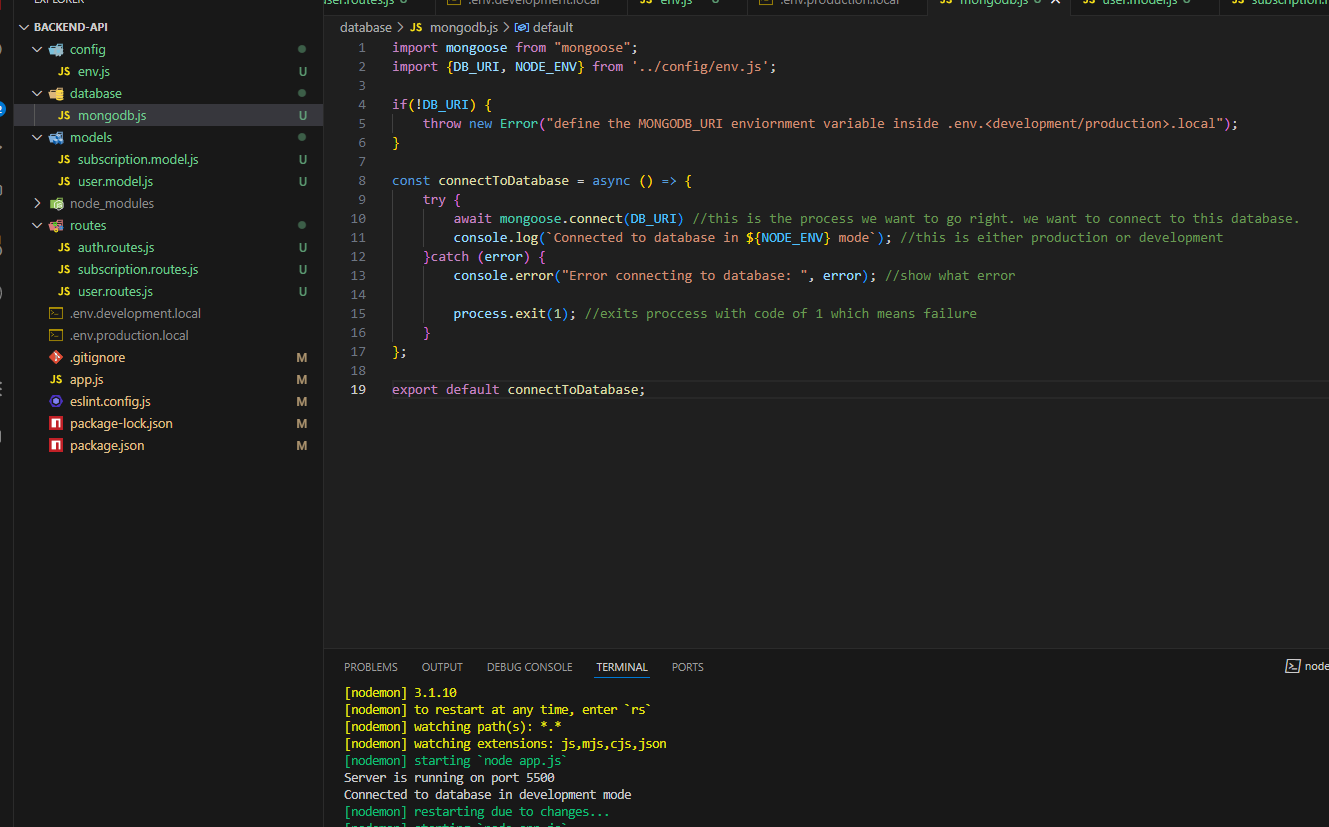The image size is (1329, 827).
Task: Click line number 8 in the editor gutter
Action: [x=362, y=181]
